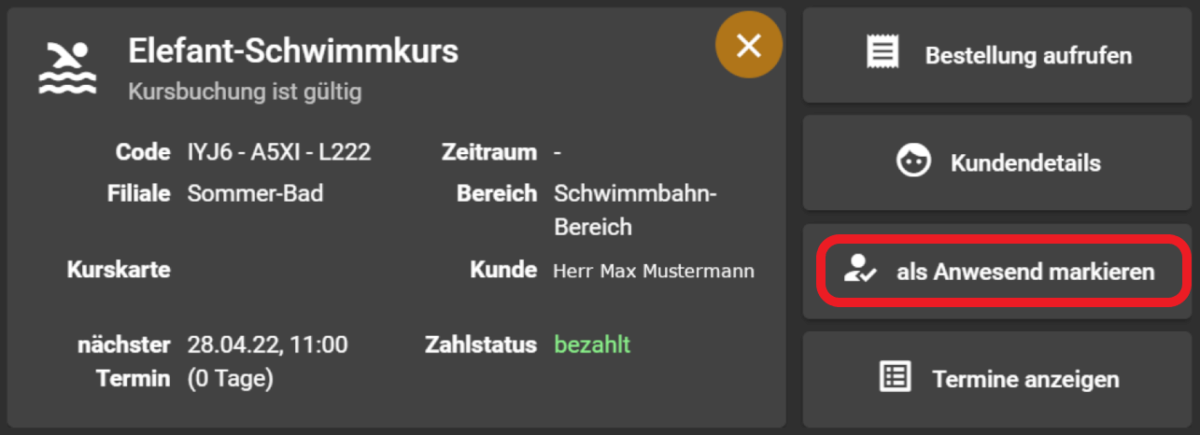Image resolution: width=1200 pixels, height=435 pixels.
Task: Click the list icon on Termine anzeigen
Action: (894, 378)
